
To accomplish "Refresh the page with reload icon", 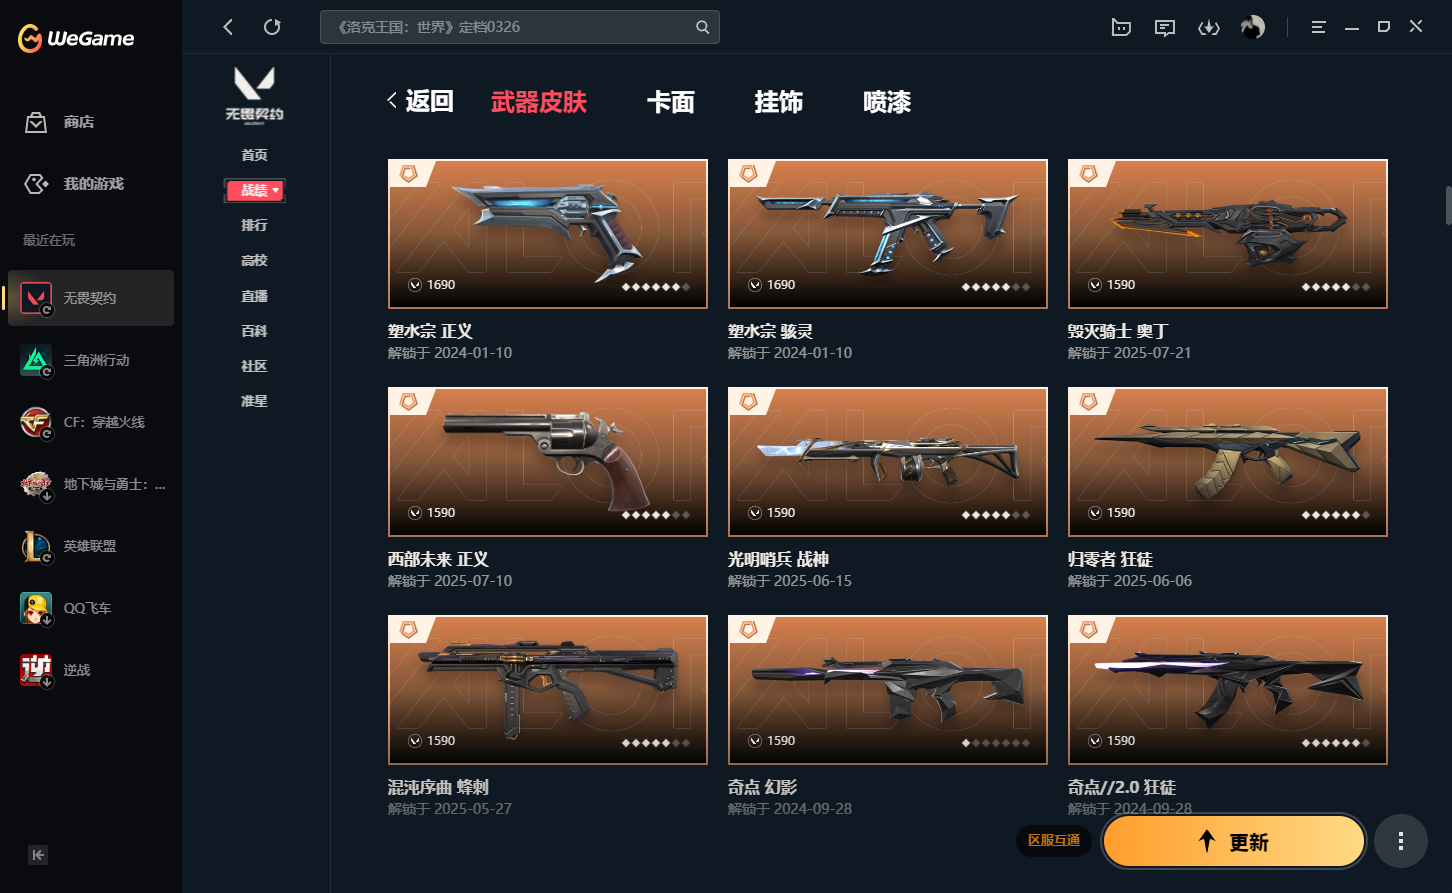I will (x=272, y=27).
